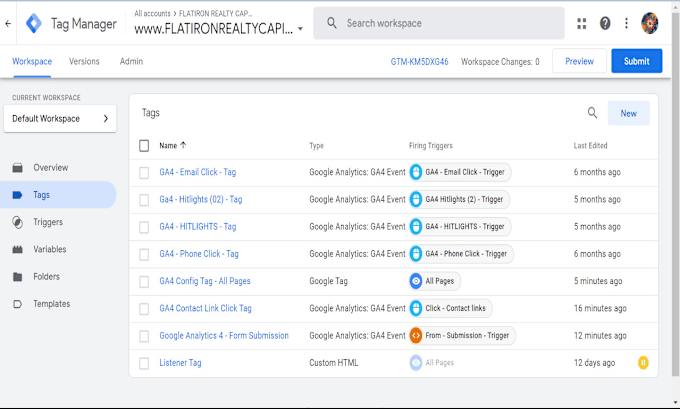Click the Triggers sidebar icon
The image size is (680, 409).
coord(17,222)
